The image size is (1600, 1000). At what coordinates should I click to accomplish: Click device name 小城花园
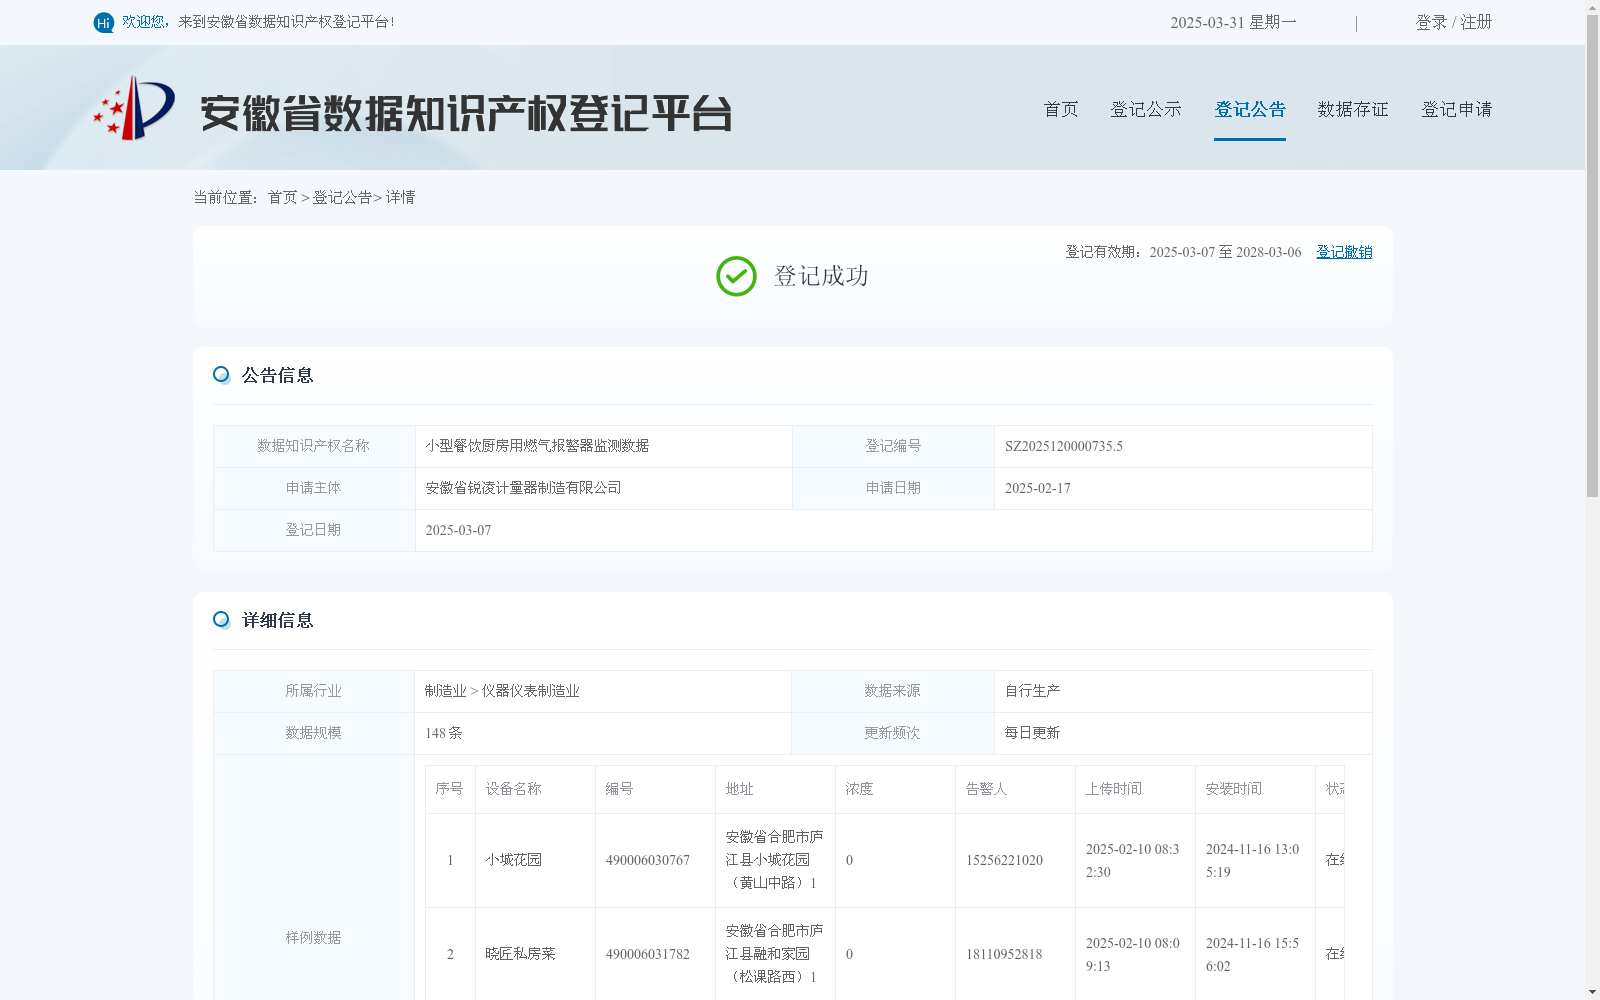513,860
